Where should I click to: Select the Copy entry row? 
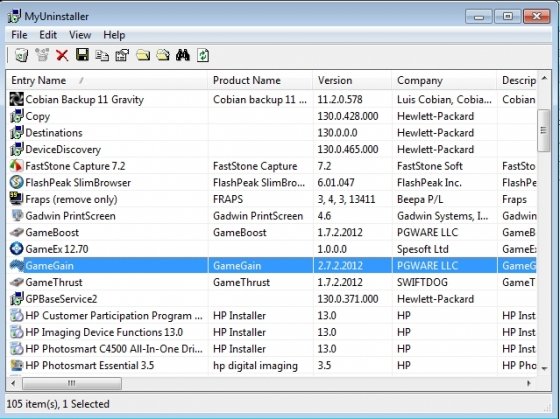(x=271, y=116)
